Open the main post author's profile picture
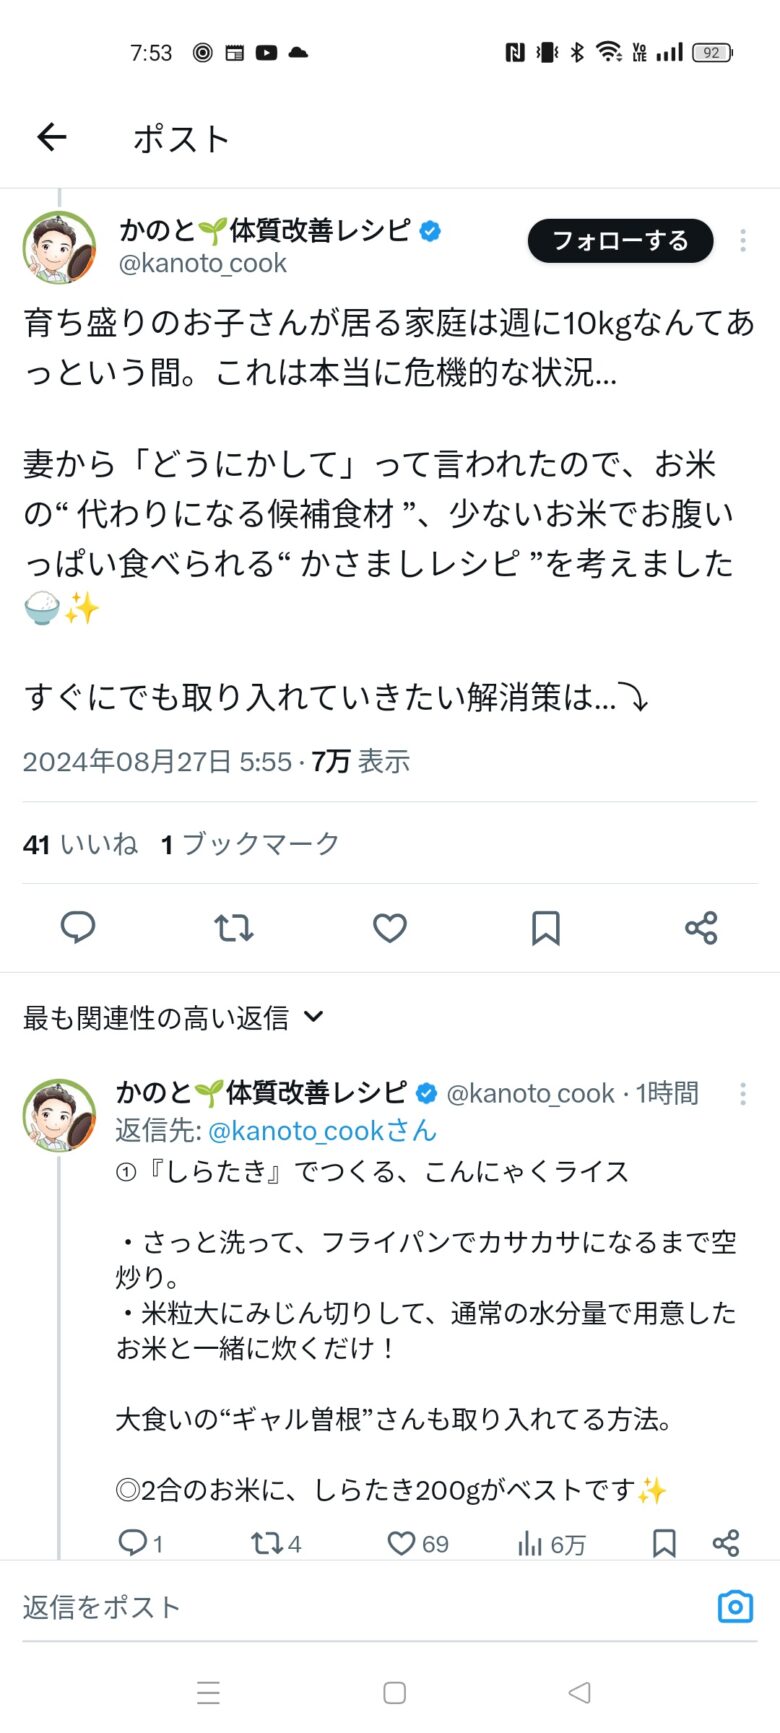Screen dimensions: 780x1733 point(60,247)
